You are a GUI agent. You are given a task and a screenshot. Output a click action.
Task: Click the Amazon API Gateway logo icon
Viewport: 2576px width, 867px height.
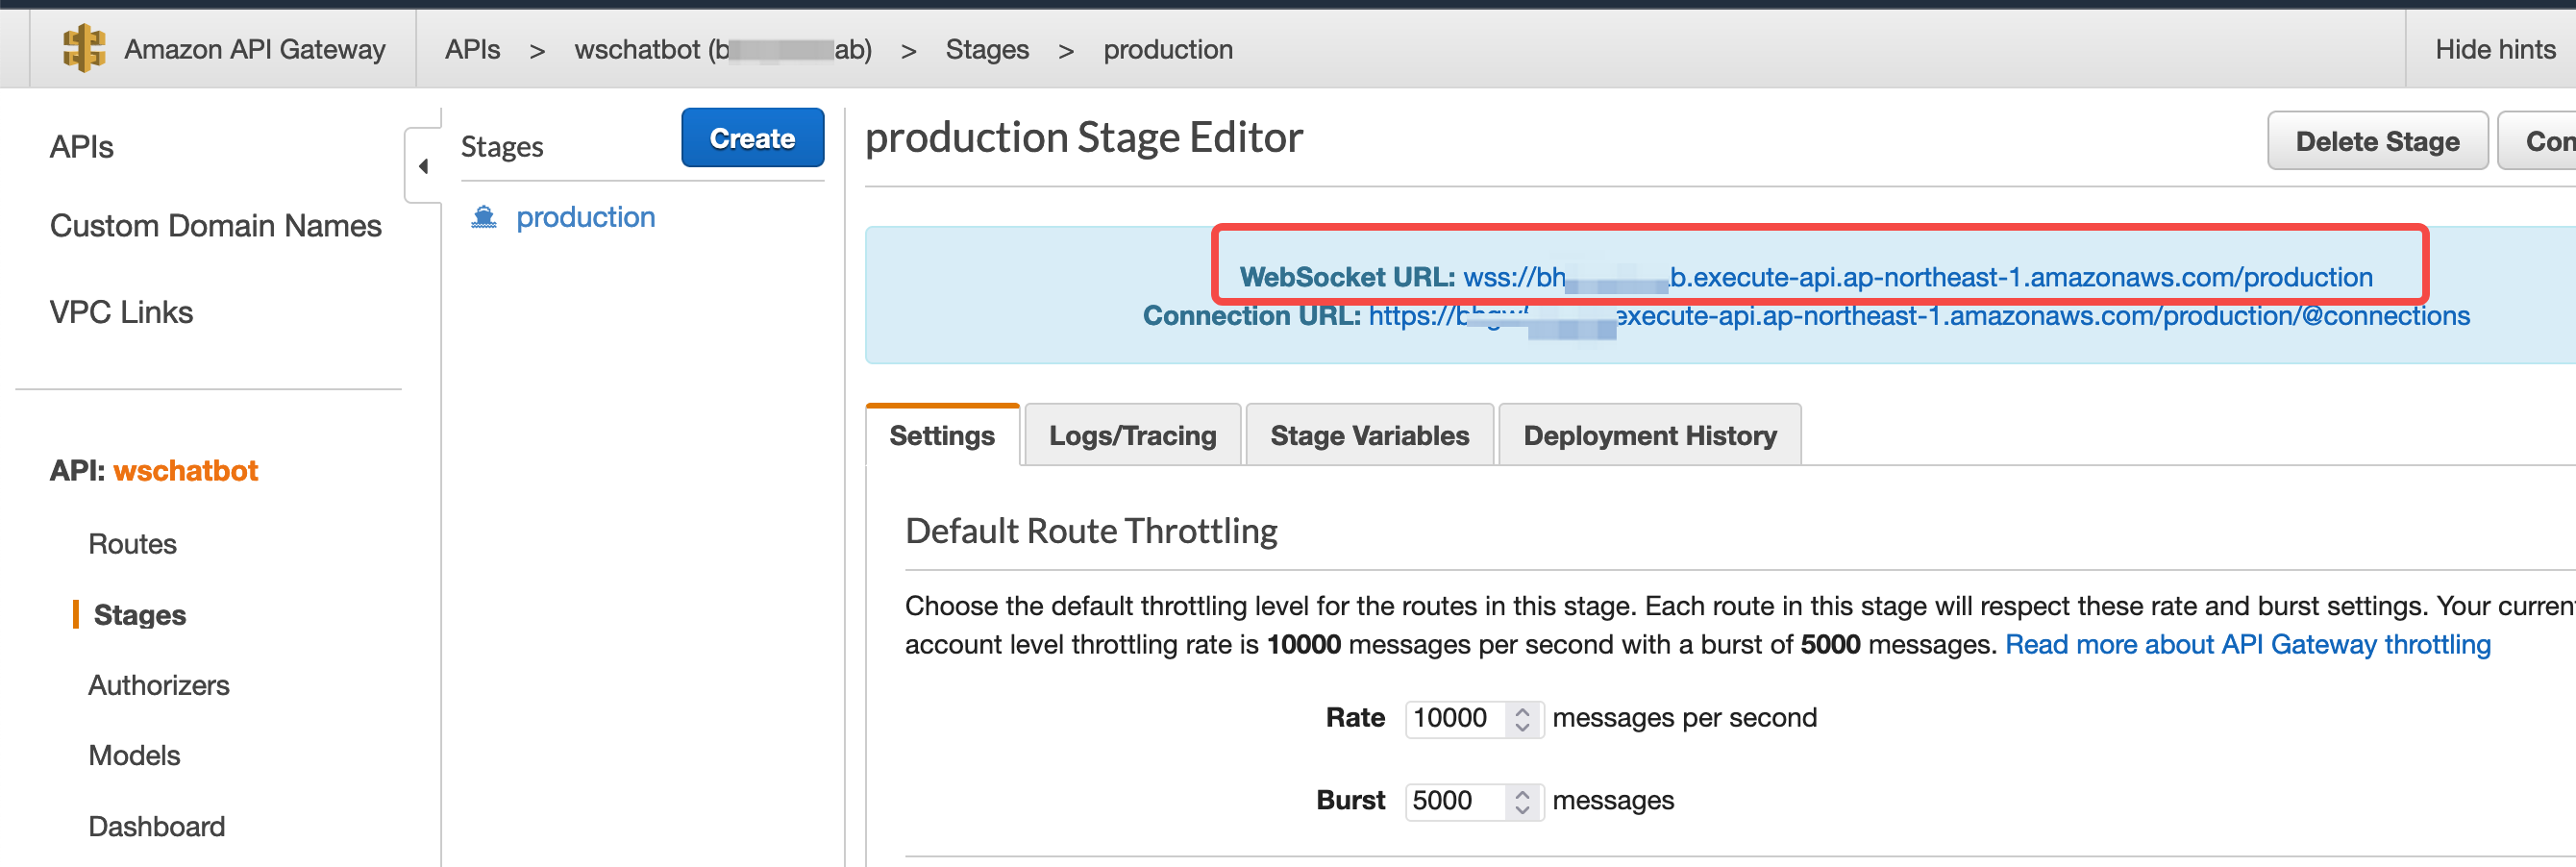click(x=84, y=49)
